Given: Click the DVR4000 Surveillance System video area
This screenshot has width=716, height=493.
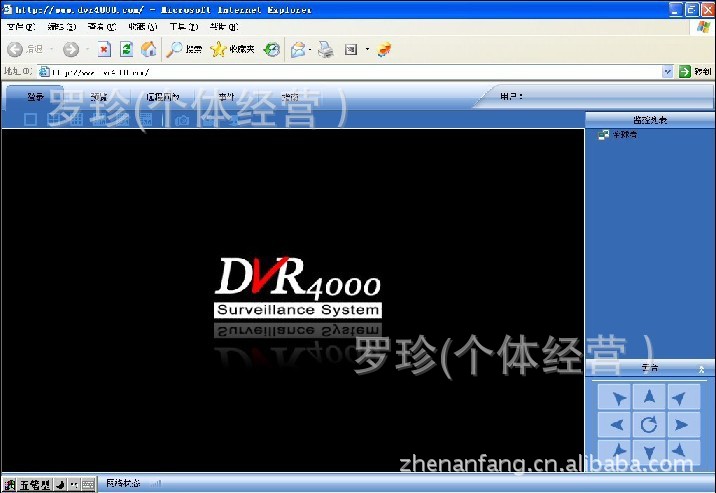Looking at the screenshot, I should click(x=293, y=300).
